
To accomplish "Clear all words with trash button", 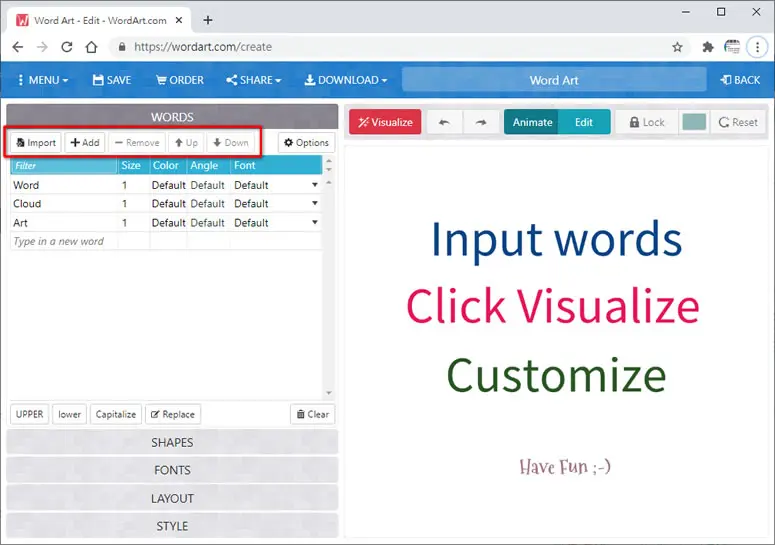I will pyautogui.click(x=312, y=414).
